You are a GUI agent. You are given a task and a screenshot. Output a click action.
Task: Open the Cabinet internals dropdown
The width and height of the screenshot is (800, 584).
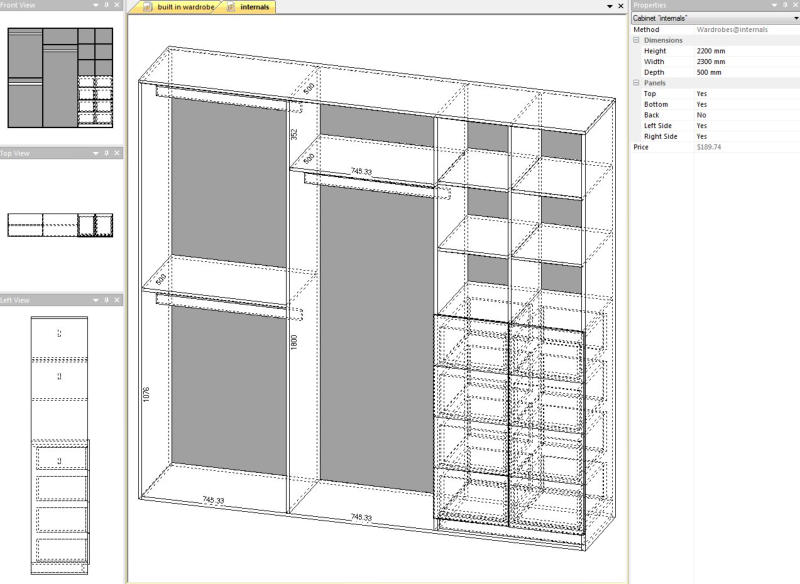pos(795,18)
